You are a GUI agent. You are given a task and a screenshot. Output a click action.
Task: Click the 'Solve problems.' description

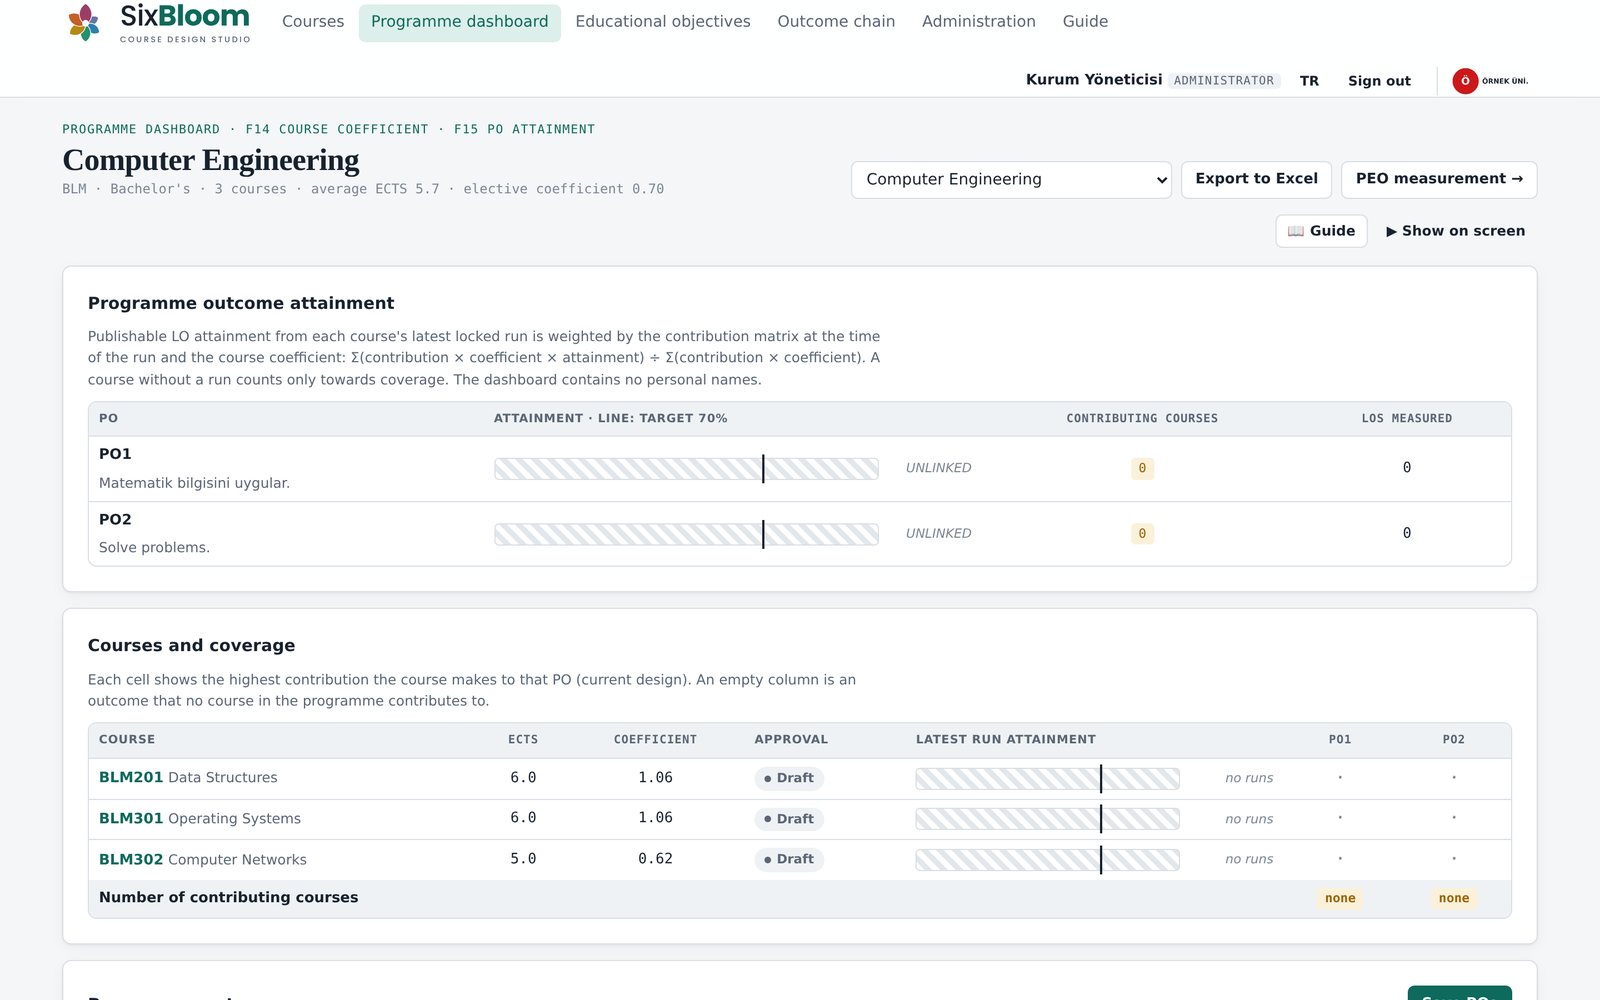coord(154,548)
